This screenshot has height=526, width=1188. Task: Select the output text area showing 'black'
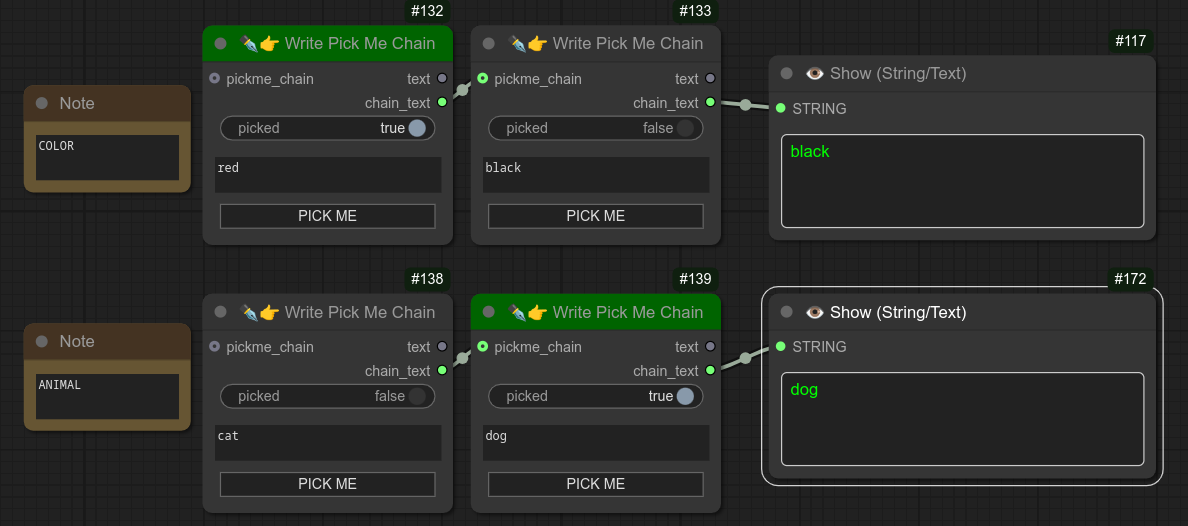(961, 181)
